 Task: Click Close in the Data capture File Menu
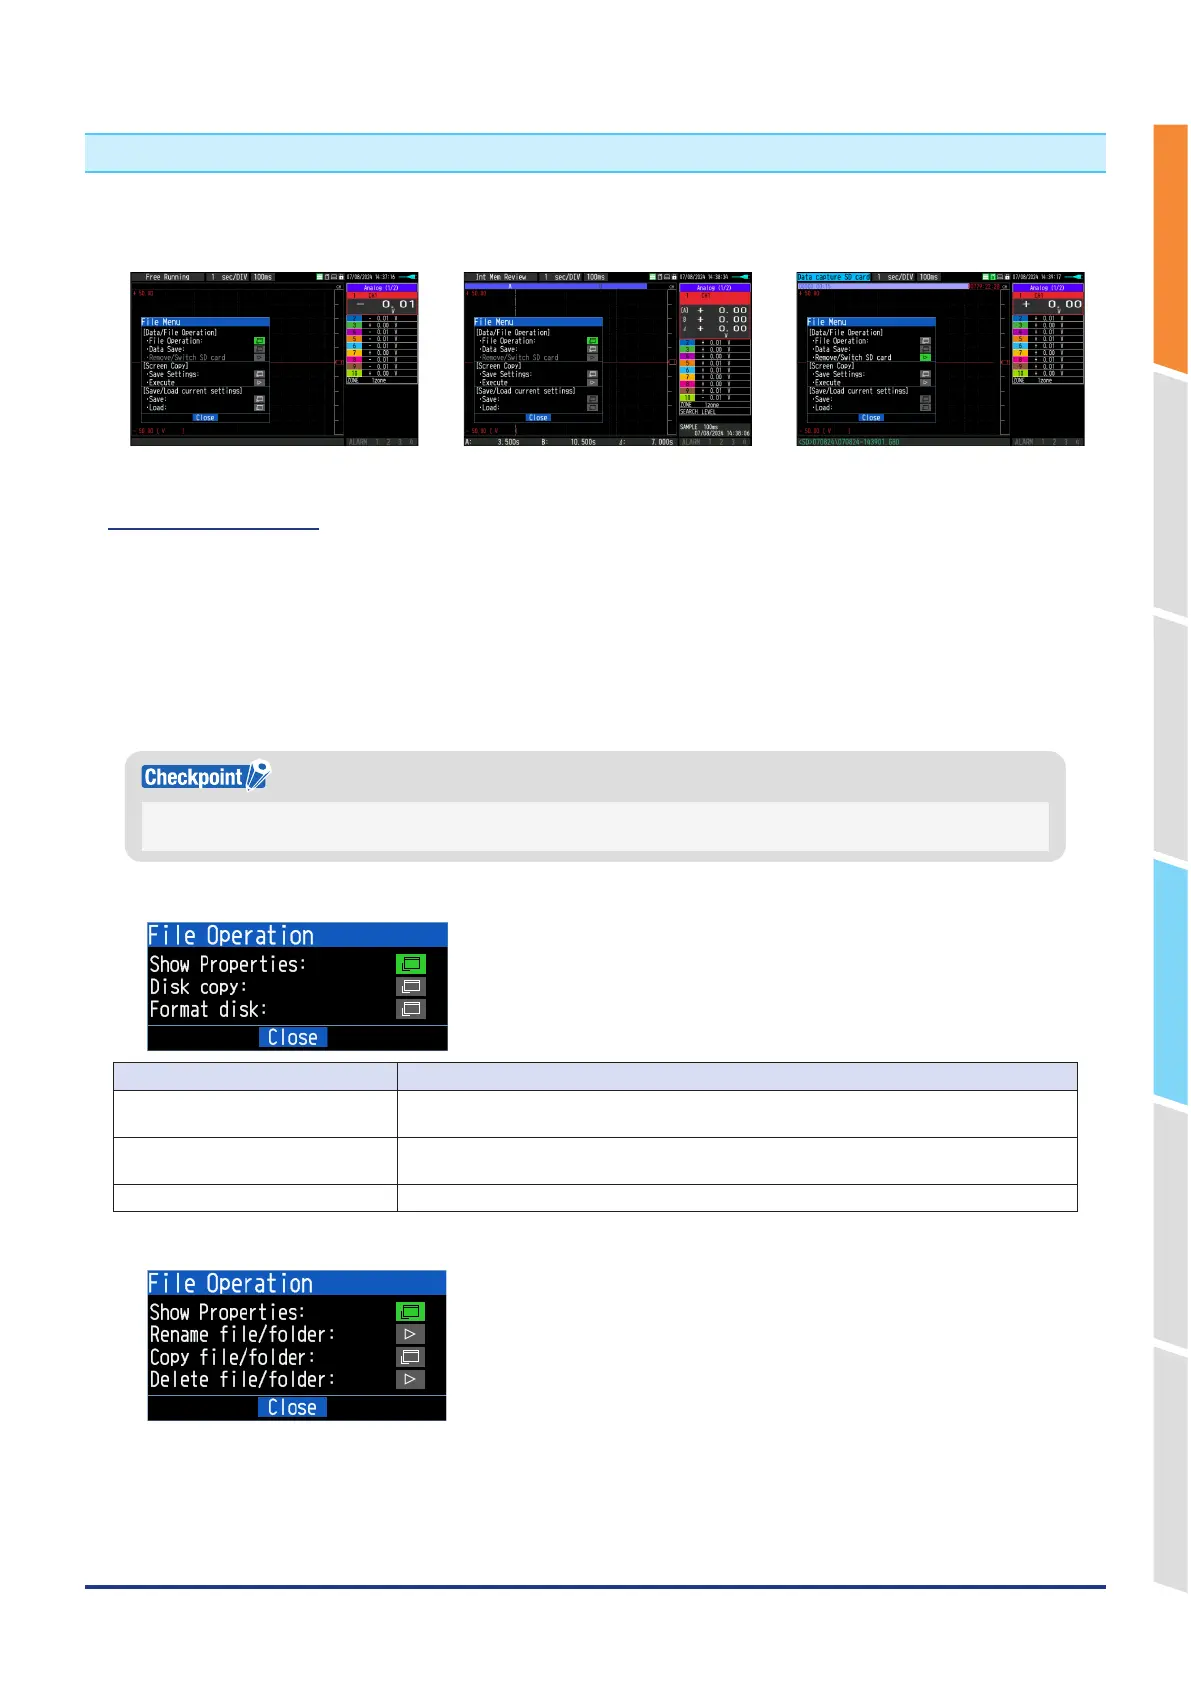(871, 418)
